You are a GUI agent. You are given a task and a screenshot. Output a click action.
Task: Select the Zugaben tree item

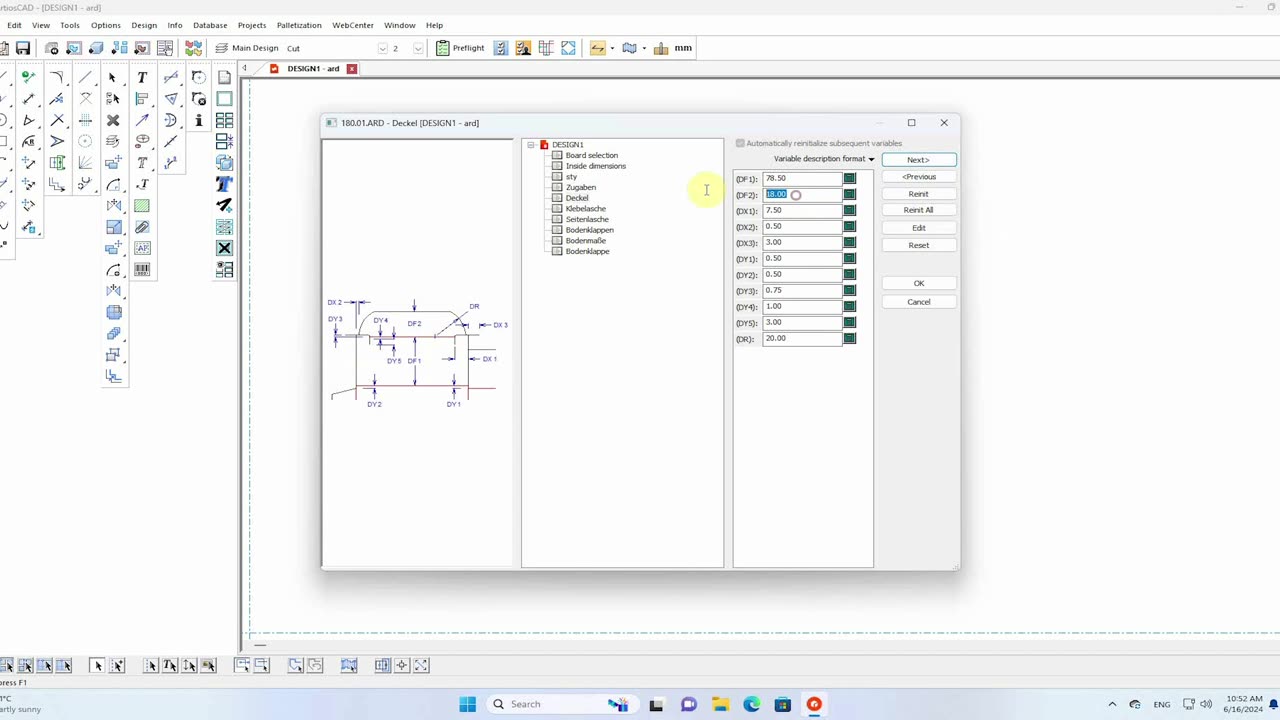point(580,187)
